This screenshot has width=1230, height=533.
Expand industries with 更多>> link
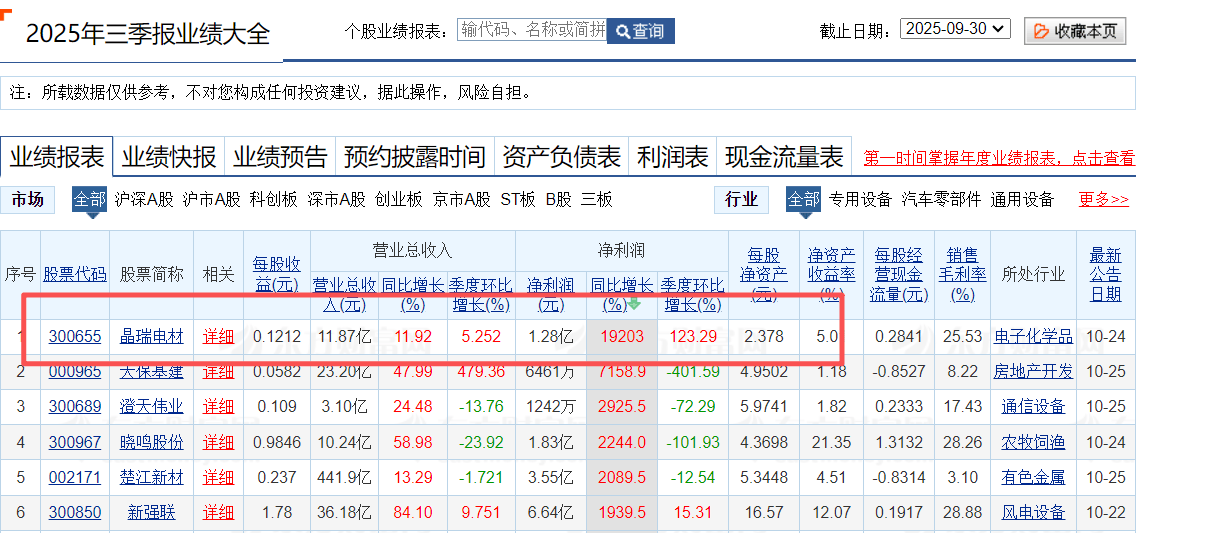pos(1104,199)
